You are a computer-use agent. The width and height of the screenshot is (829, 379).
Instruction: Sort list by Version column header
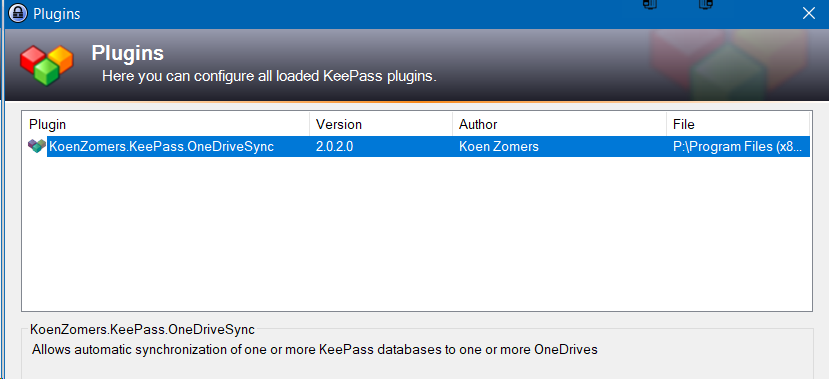pos(381,124)
